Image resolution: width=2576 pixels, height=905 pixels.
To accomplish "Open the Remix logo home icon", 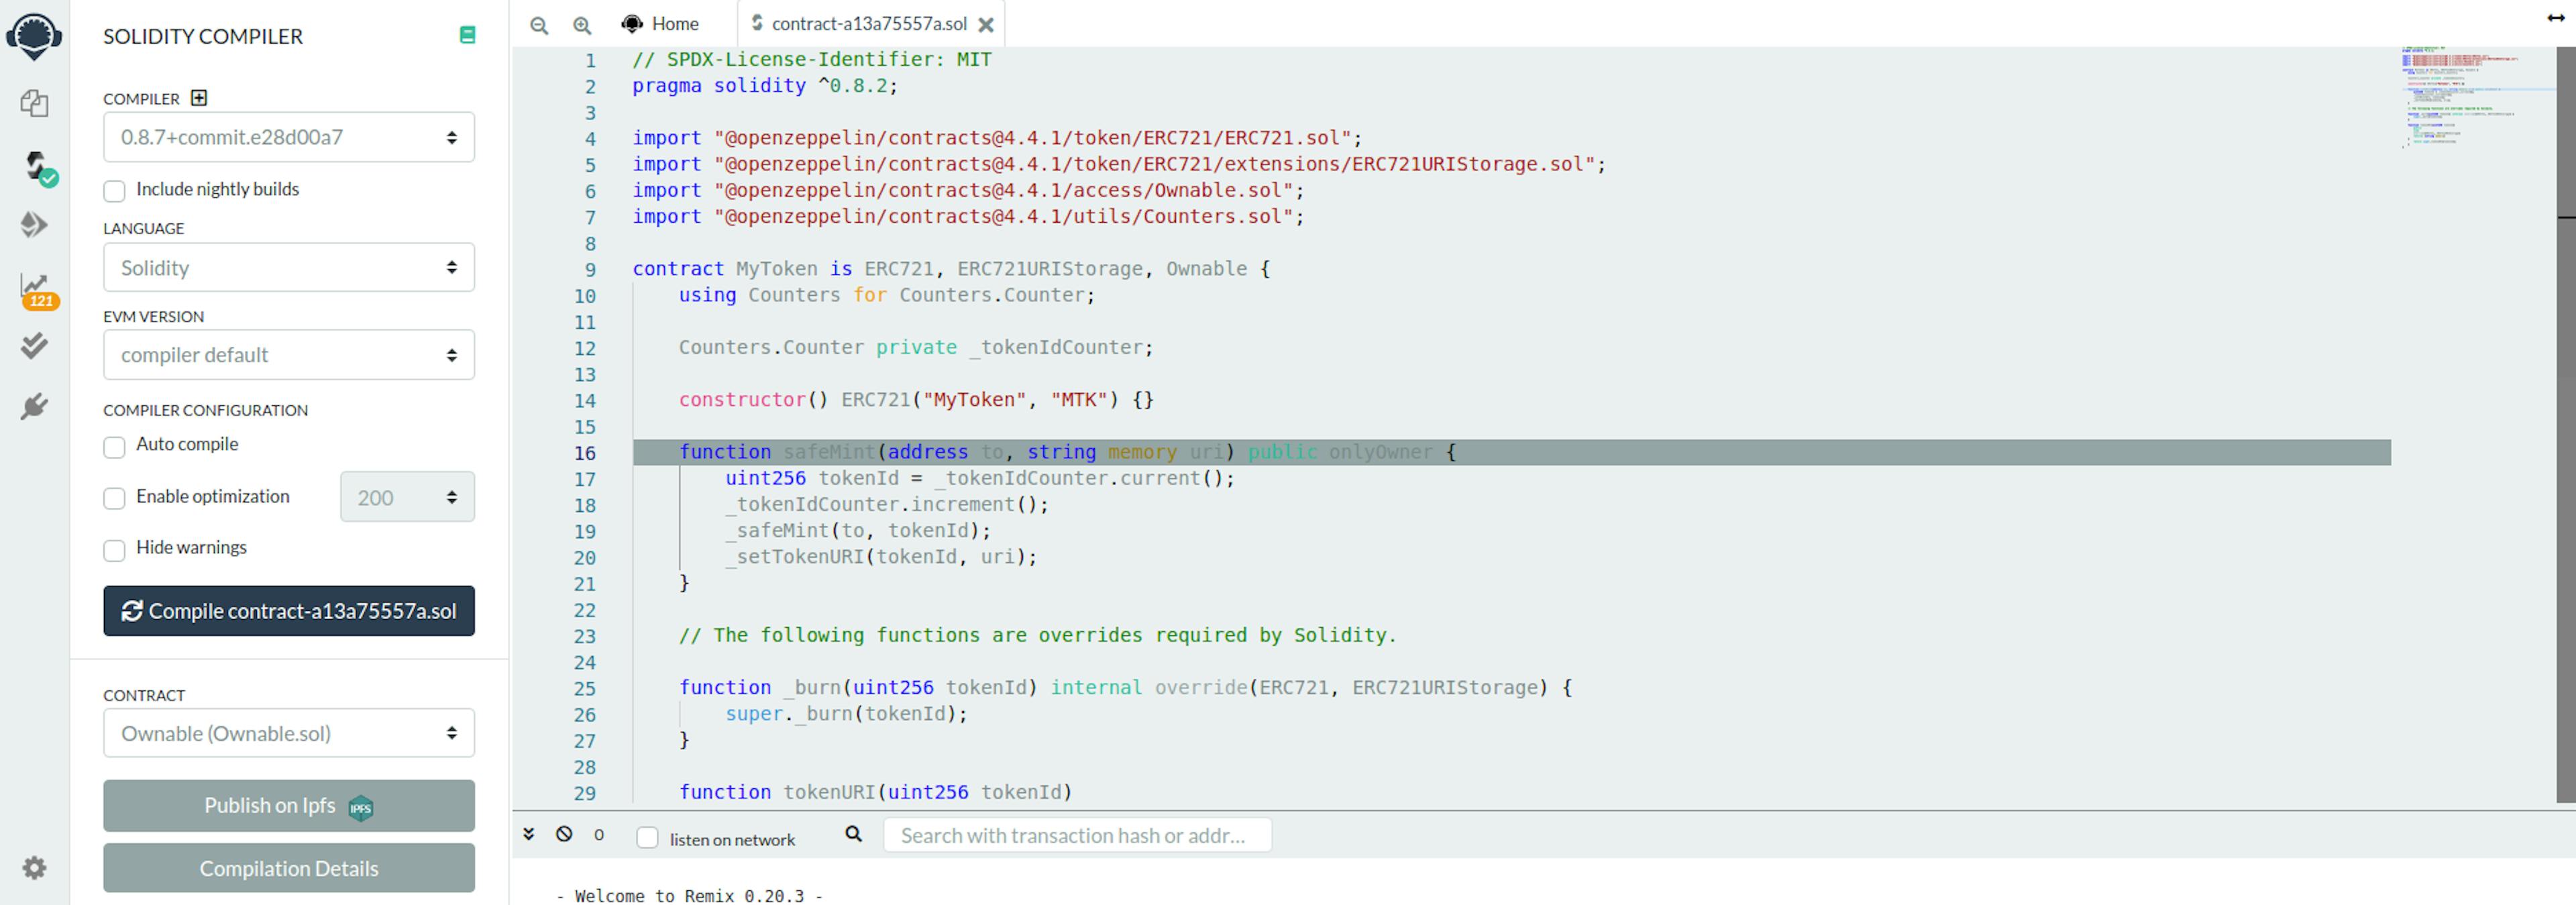I will coord(34,36).
